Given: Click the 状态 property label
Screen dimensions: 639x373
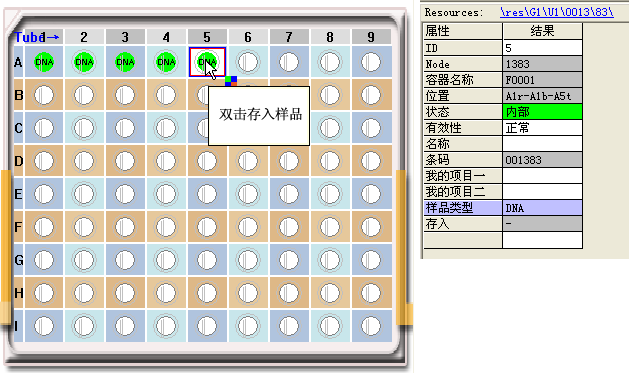Looking at the screenshot, I should (463, 112).
